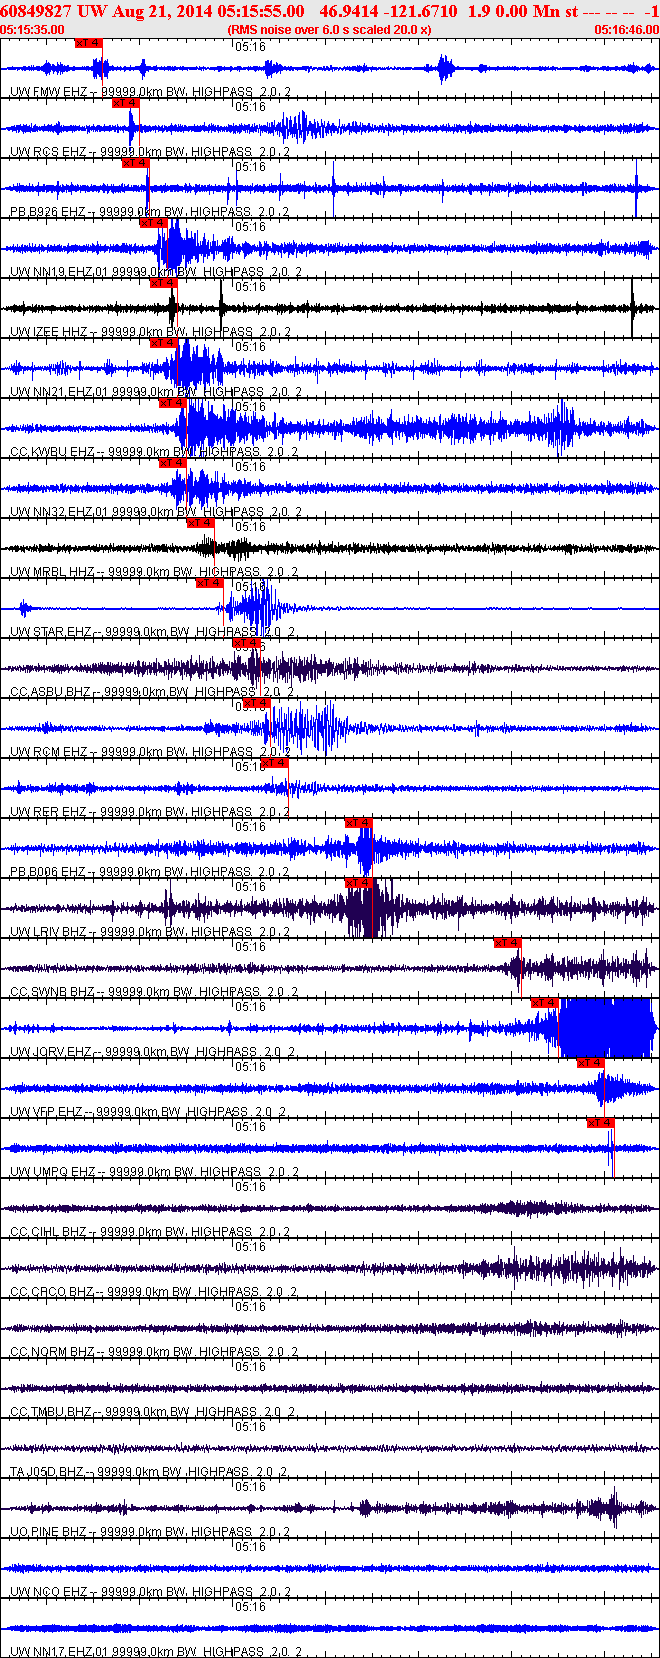Click the red pick flag on FMW trace
This screenshot has height=1658, width=660.
[x=89, y=43]
